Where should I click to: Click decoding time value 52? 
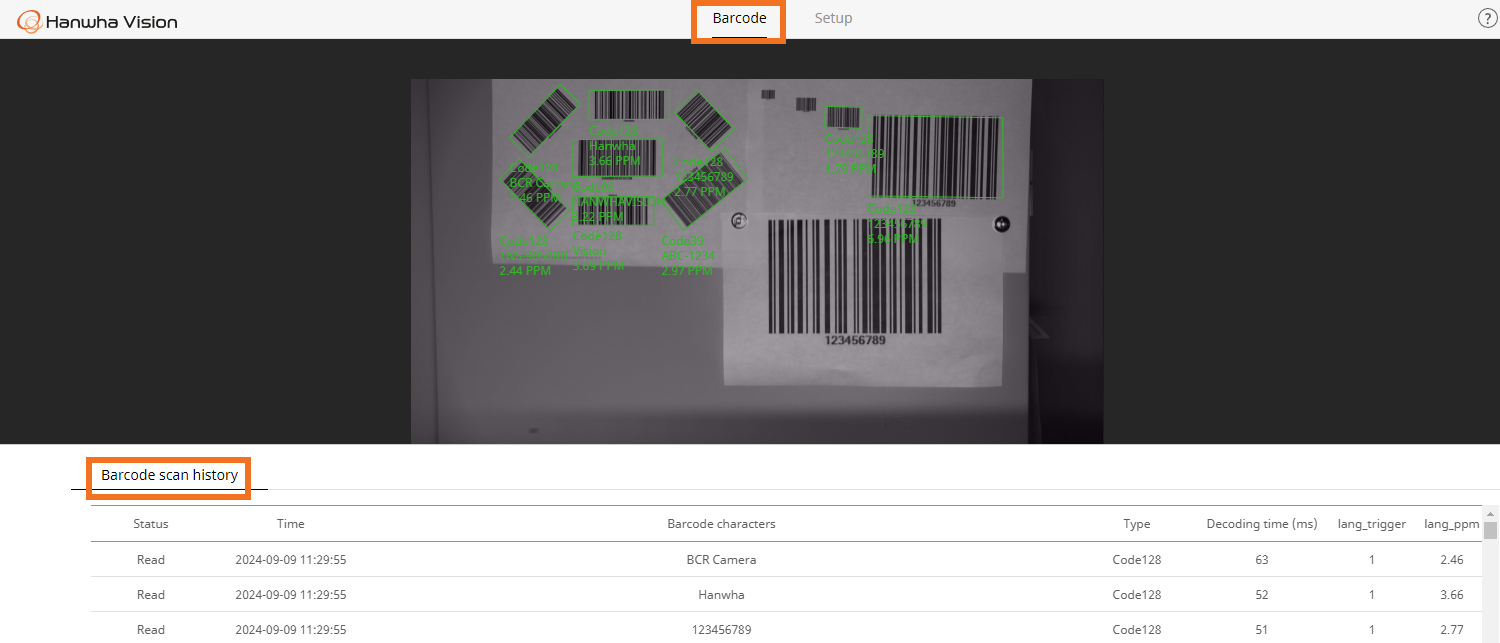tap(1262, 595)
